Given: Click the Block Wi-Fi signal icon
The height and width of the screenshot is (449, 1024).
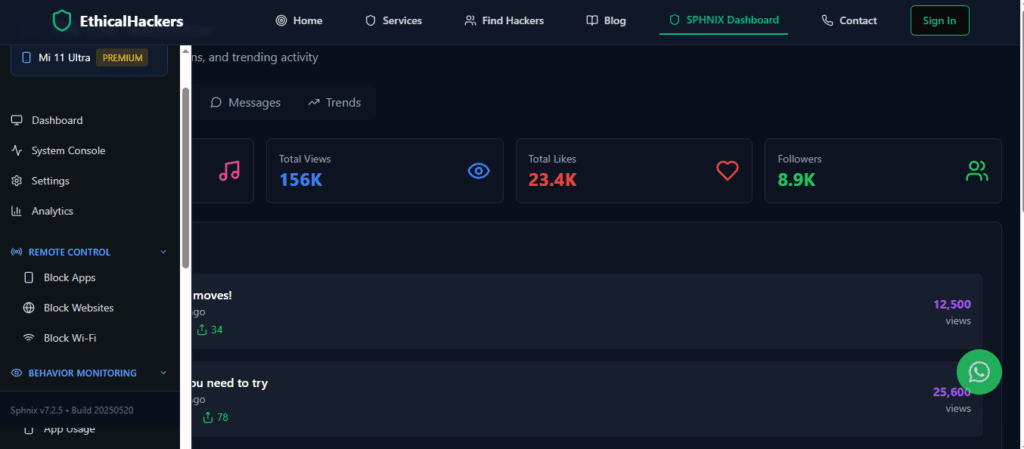Looking at the screenshot, I should point(29,338).
